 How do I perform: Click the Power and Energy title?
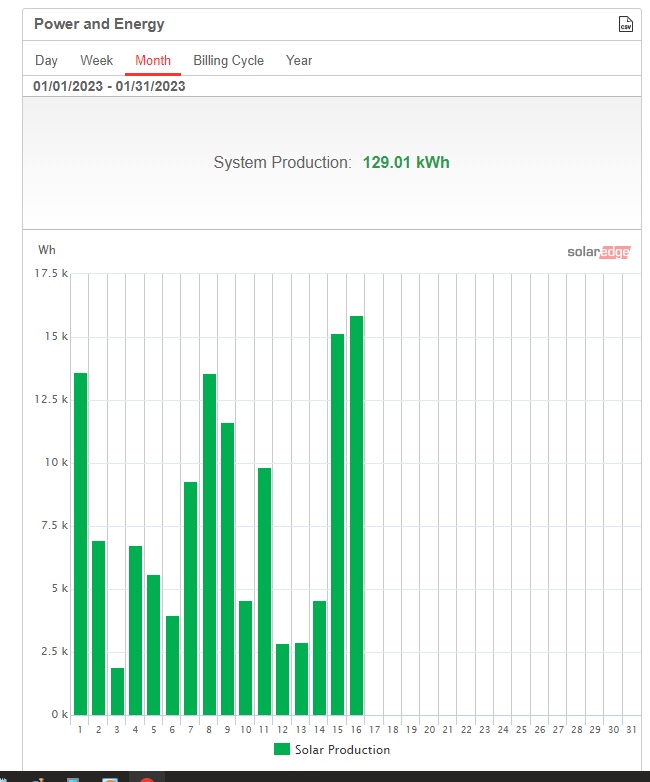[x=99, y=24]
